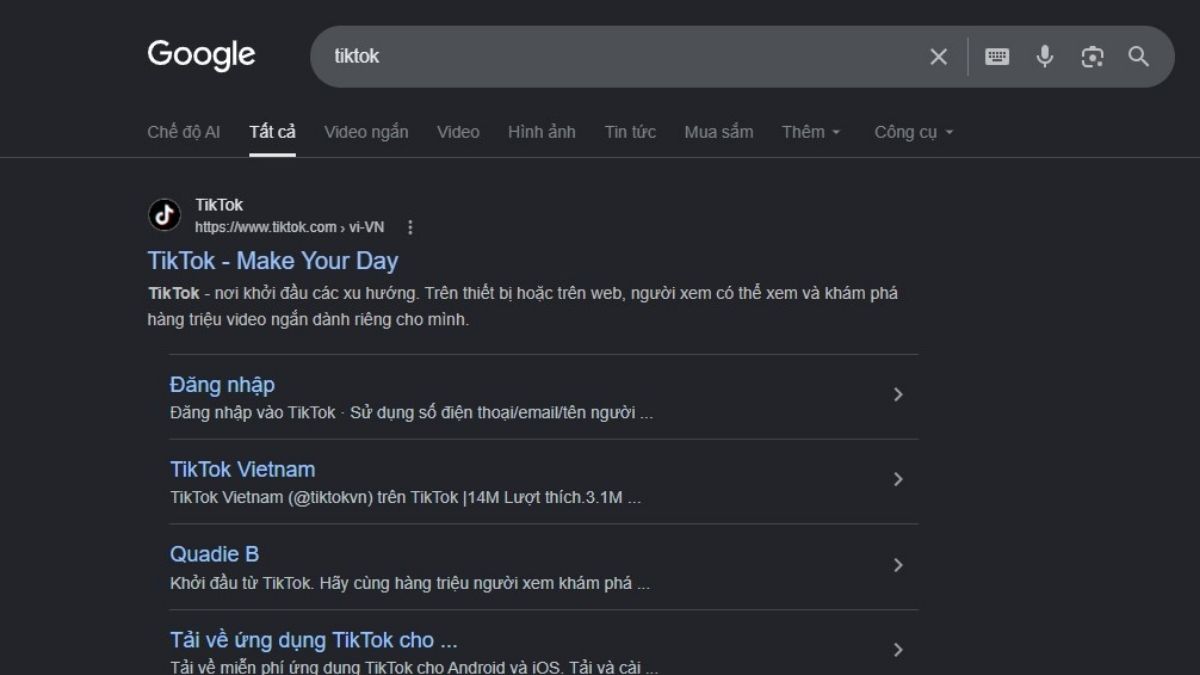Open TikTok - Make Your Day result
This screenshot has width=1200, height=675.
coord(273,261)
